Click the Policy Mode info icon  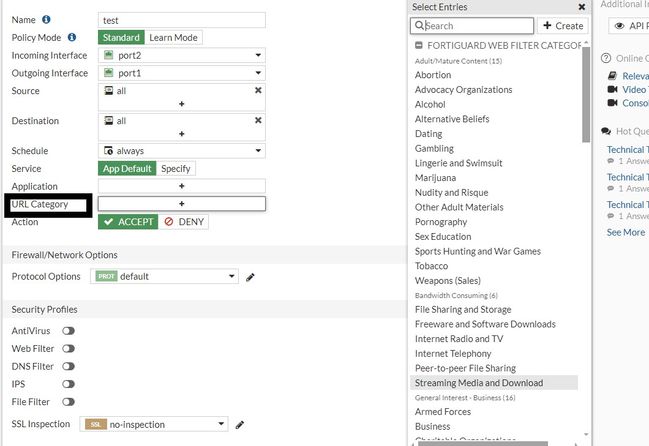click(72, 37)
